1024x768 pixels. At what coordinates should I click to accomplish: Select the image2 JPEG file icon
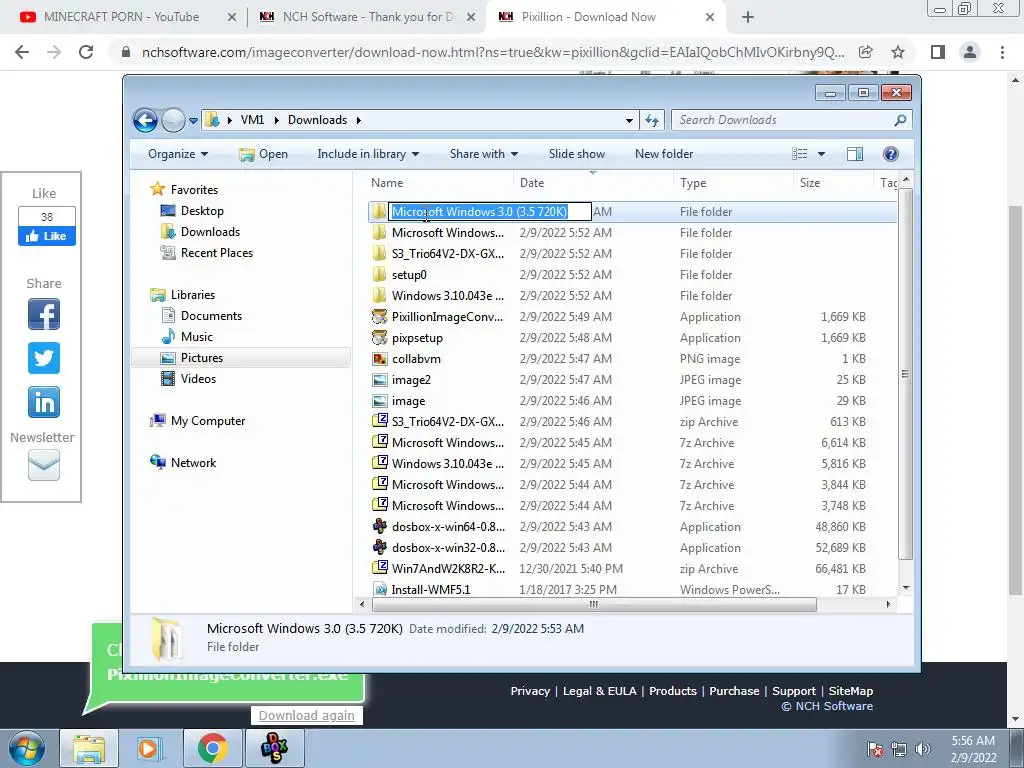click(x=379, y=379)
